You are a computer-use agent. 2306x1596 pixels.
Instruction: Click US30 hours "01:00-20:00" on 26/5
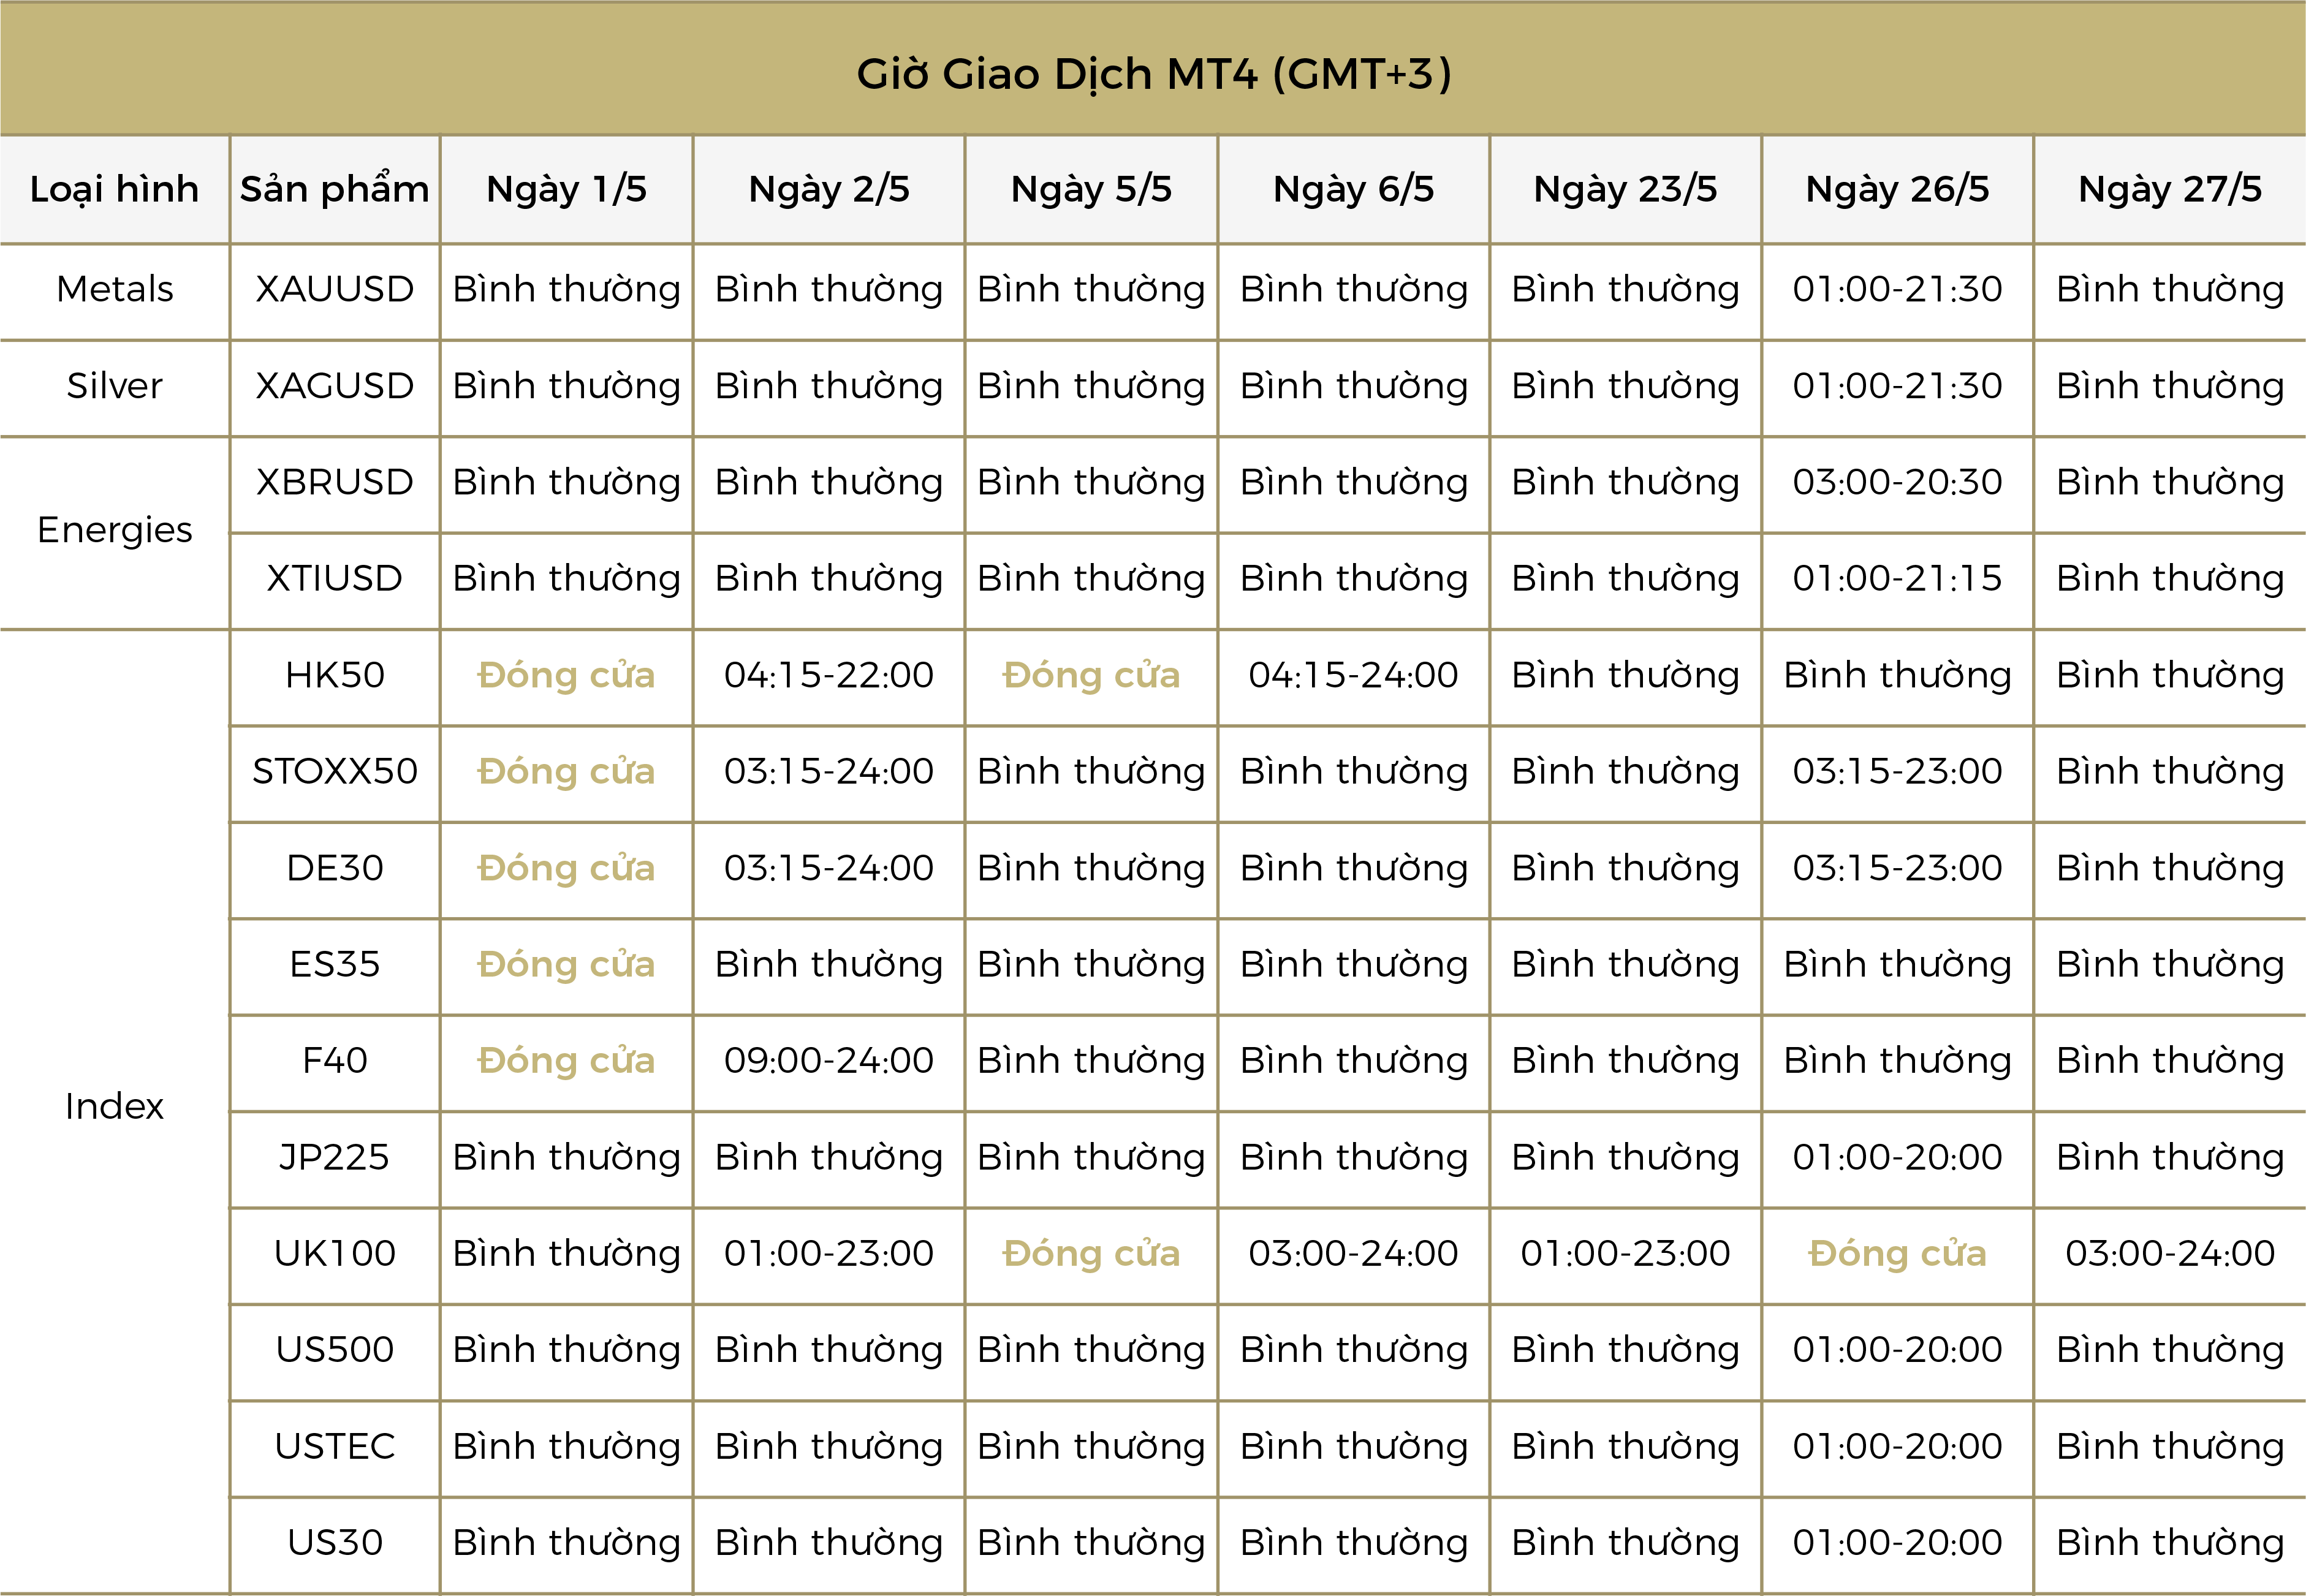coord(1898,1543)
